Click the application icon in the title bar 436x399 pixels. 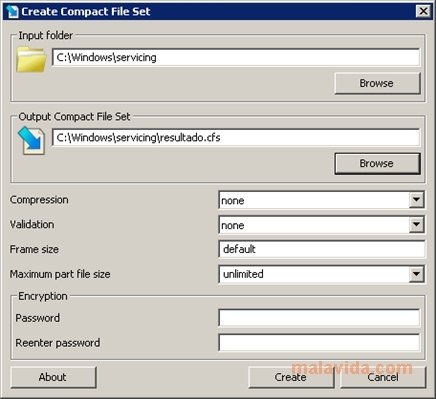click(12, 12)
